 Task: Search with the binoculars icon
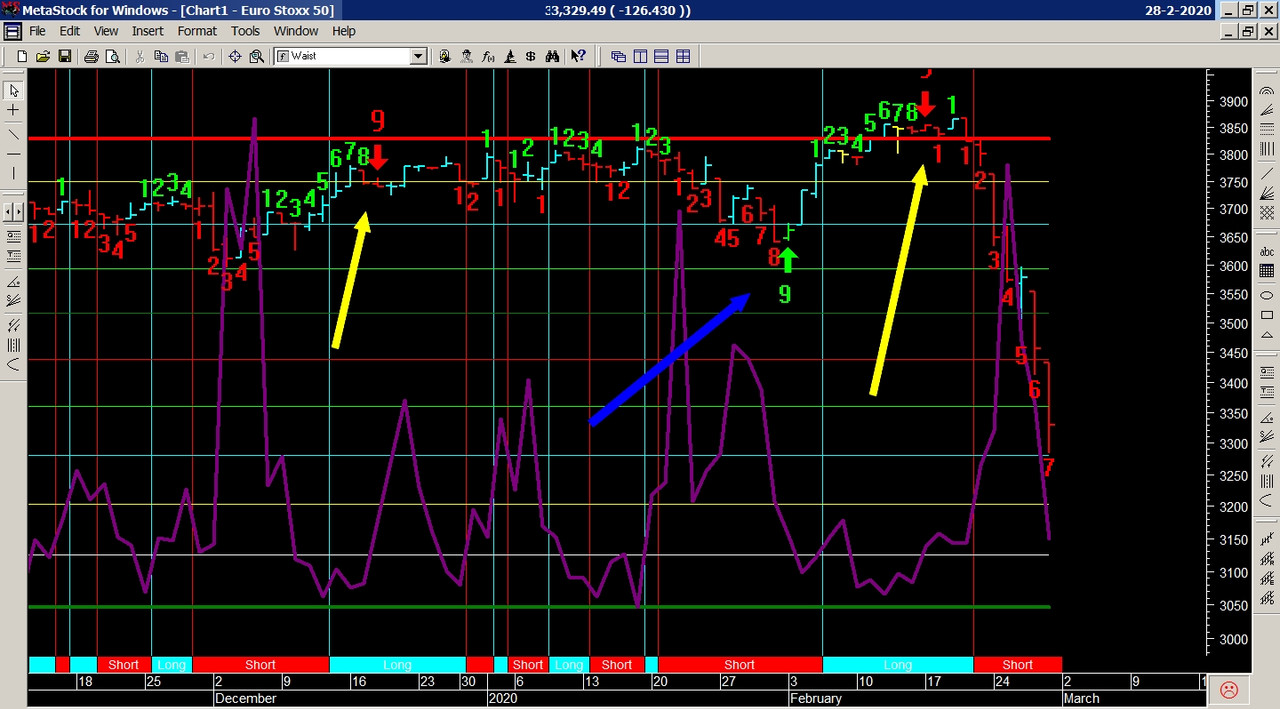click(552, 56)
